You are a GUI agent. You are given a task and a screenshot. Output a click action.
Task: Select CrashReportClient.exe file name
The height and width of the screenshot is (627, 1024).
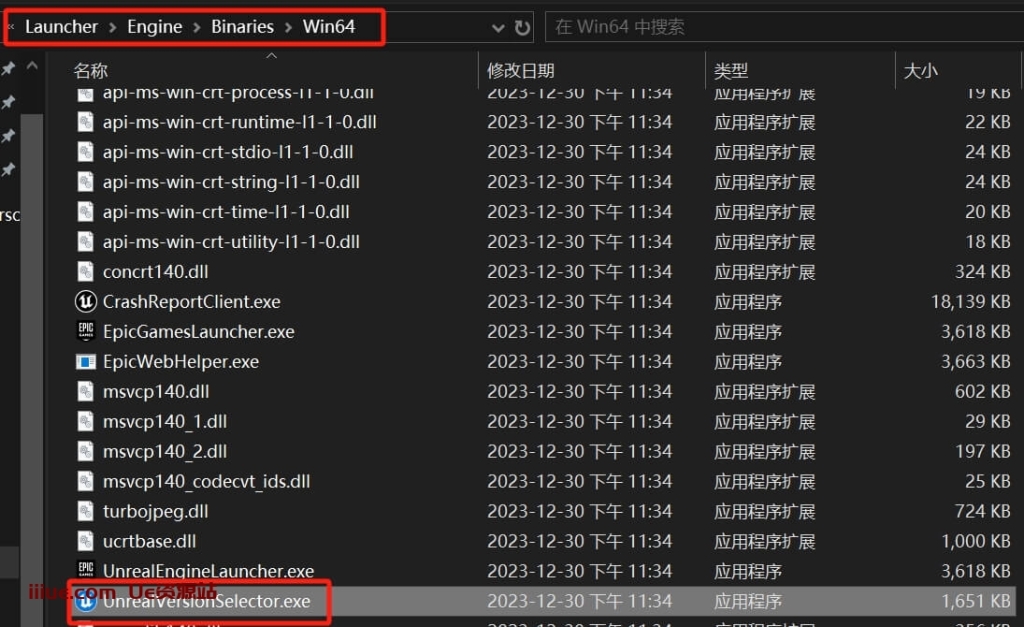(191, 302)
